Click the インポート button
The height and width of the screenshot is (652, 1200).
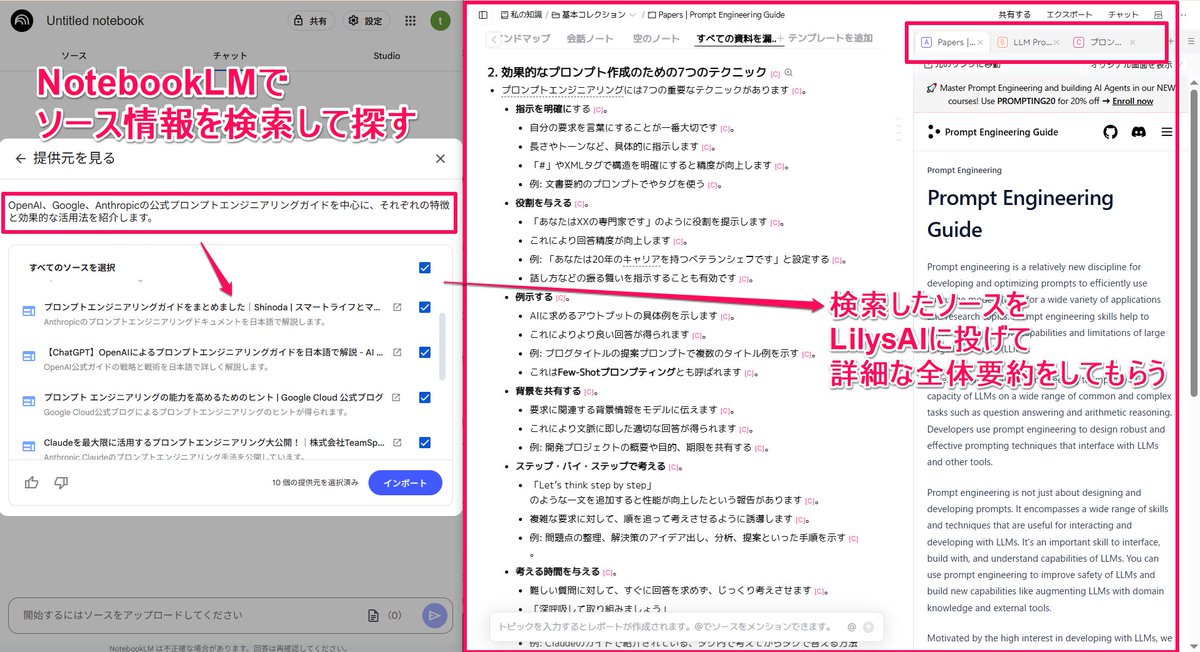click(x=405, y=483)
